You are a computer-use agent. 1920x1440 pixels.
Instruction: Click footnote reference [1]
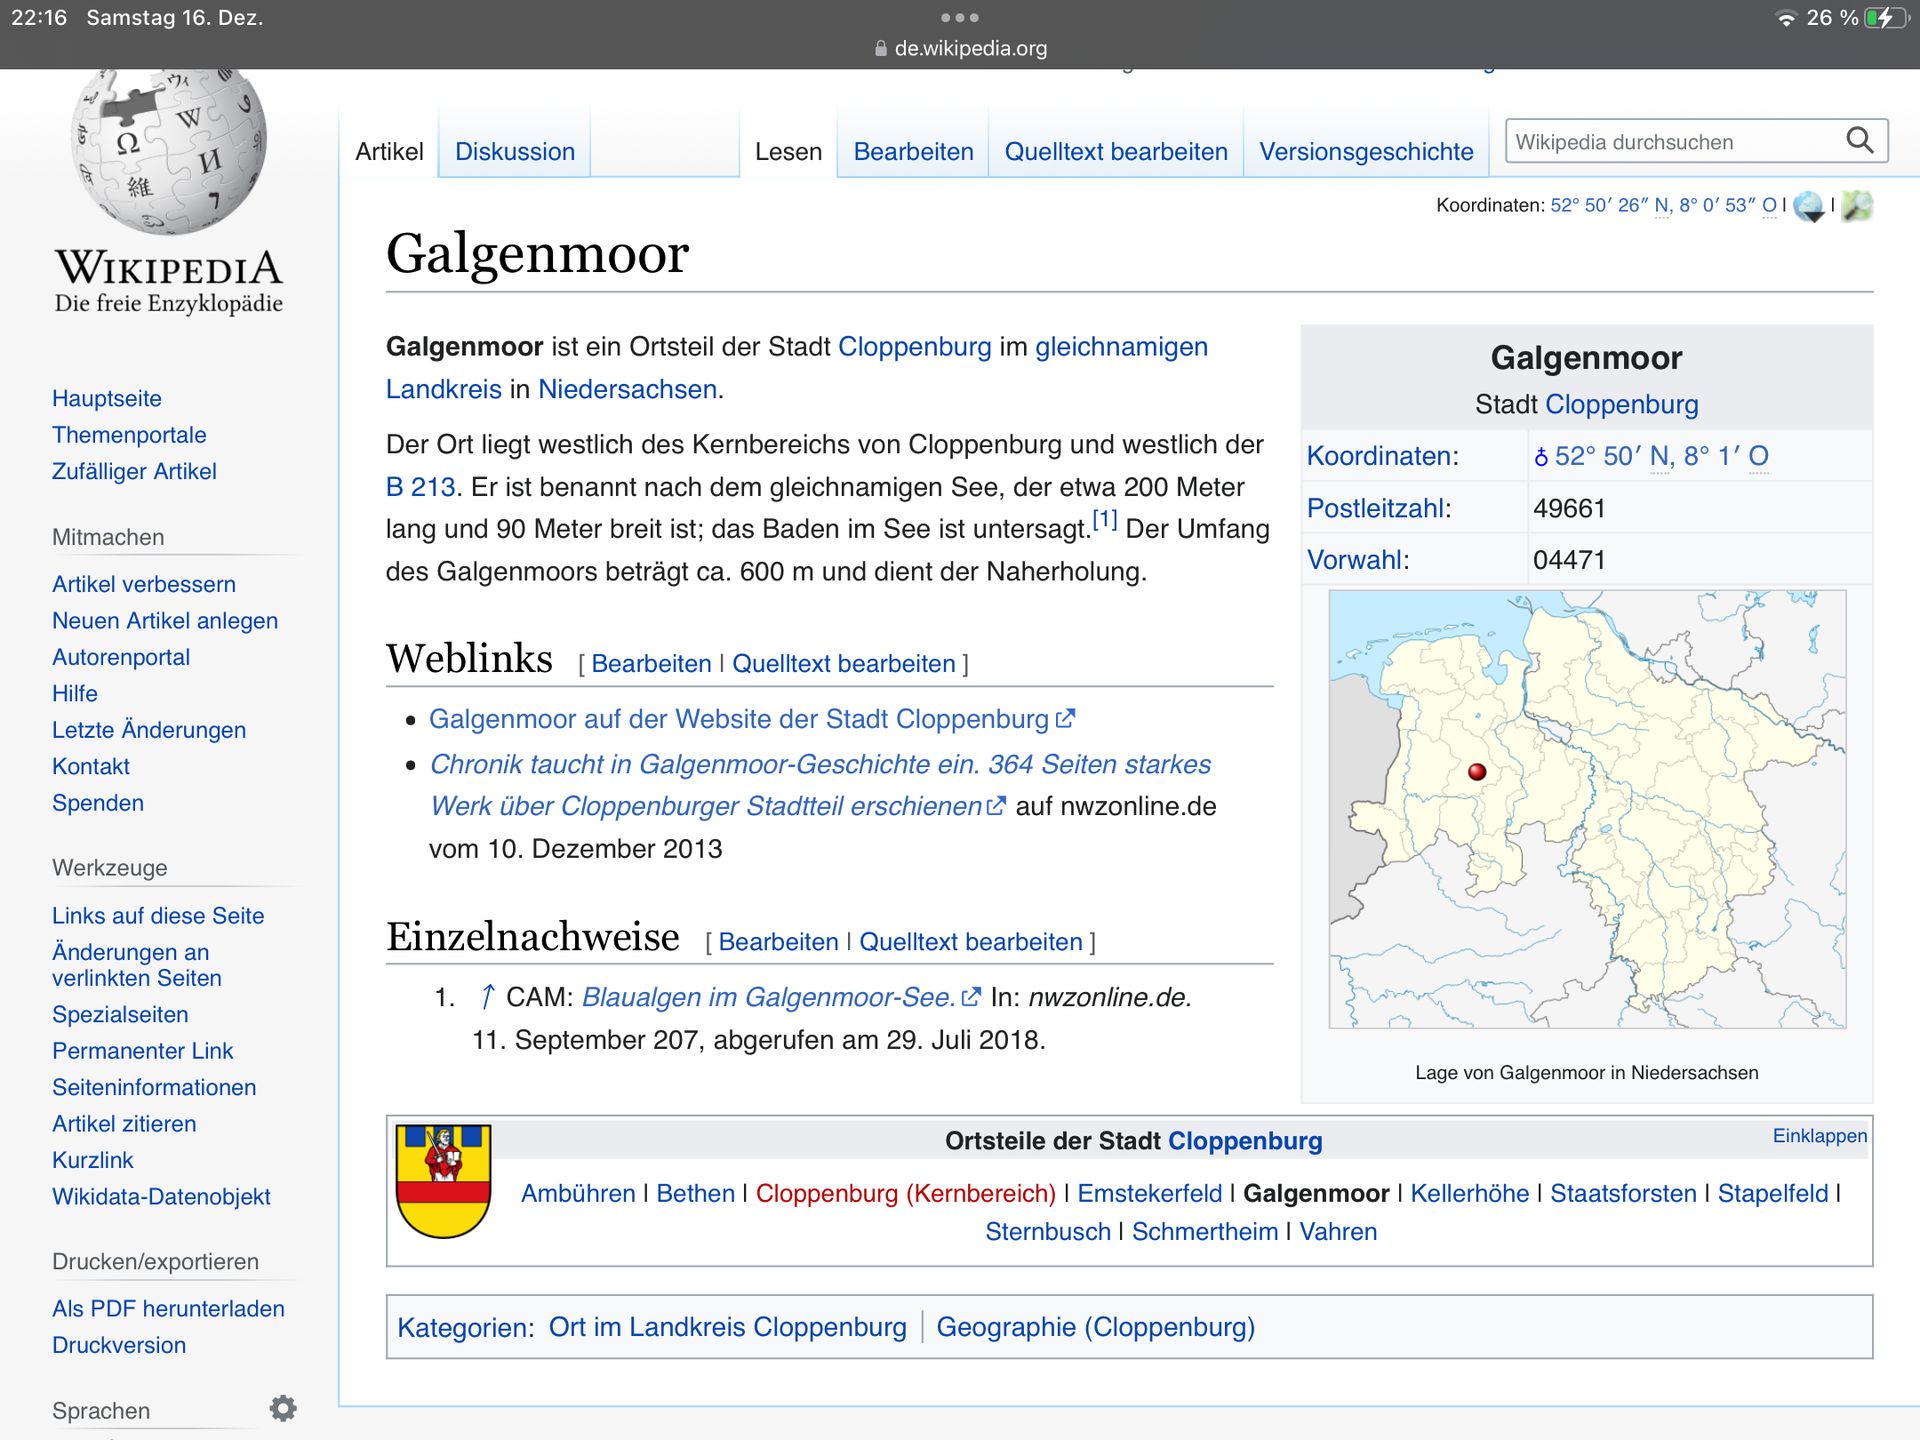1104,520
